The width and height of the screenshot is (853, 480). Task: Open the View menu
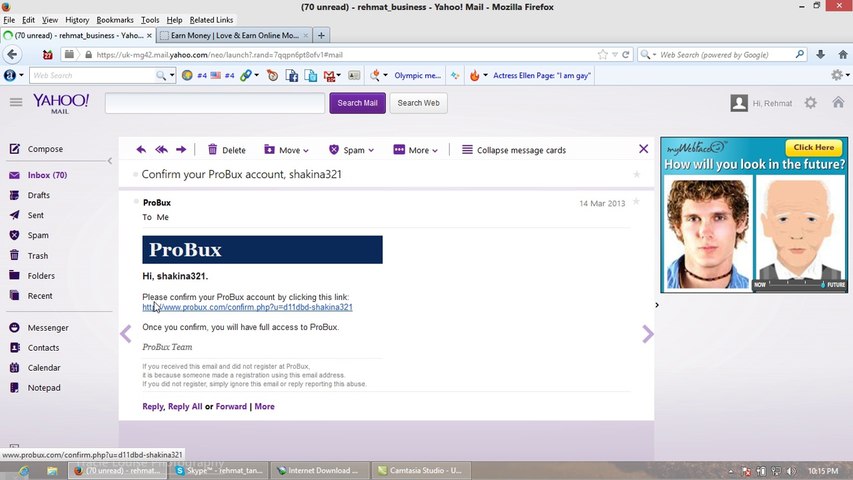(x=50, y=20)
